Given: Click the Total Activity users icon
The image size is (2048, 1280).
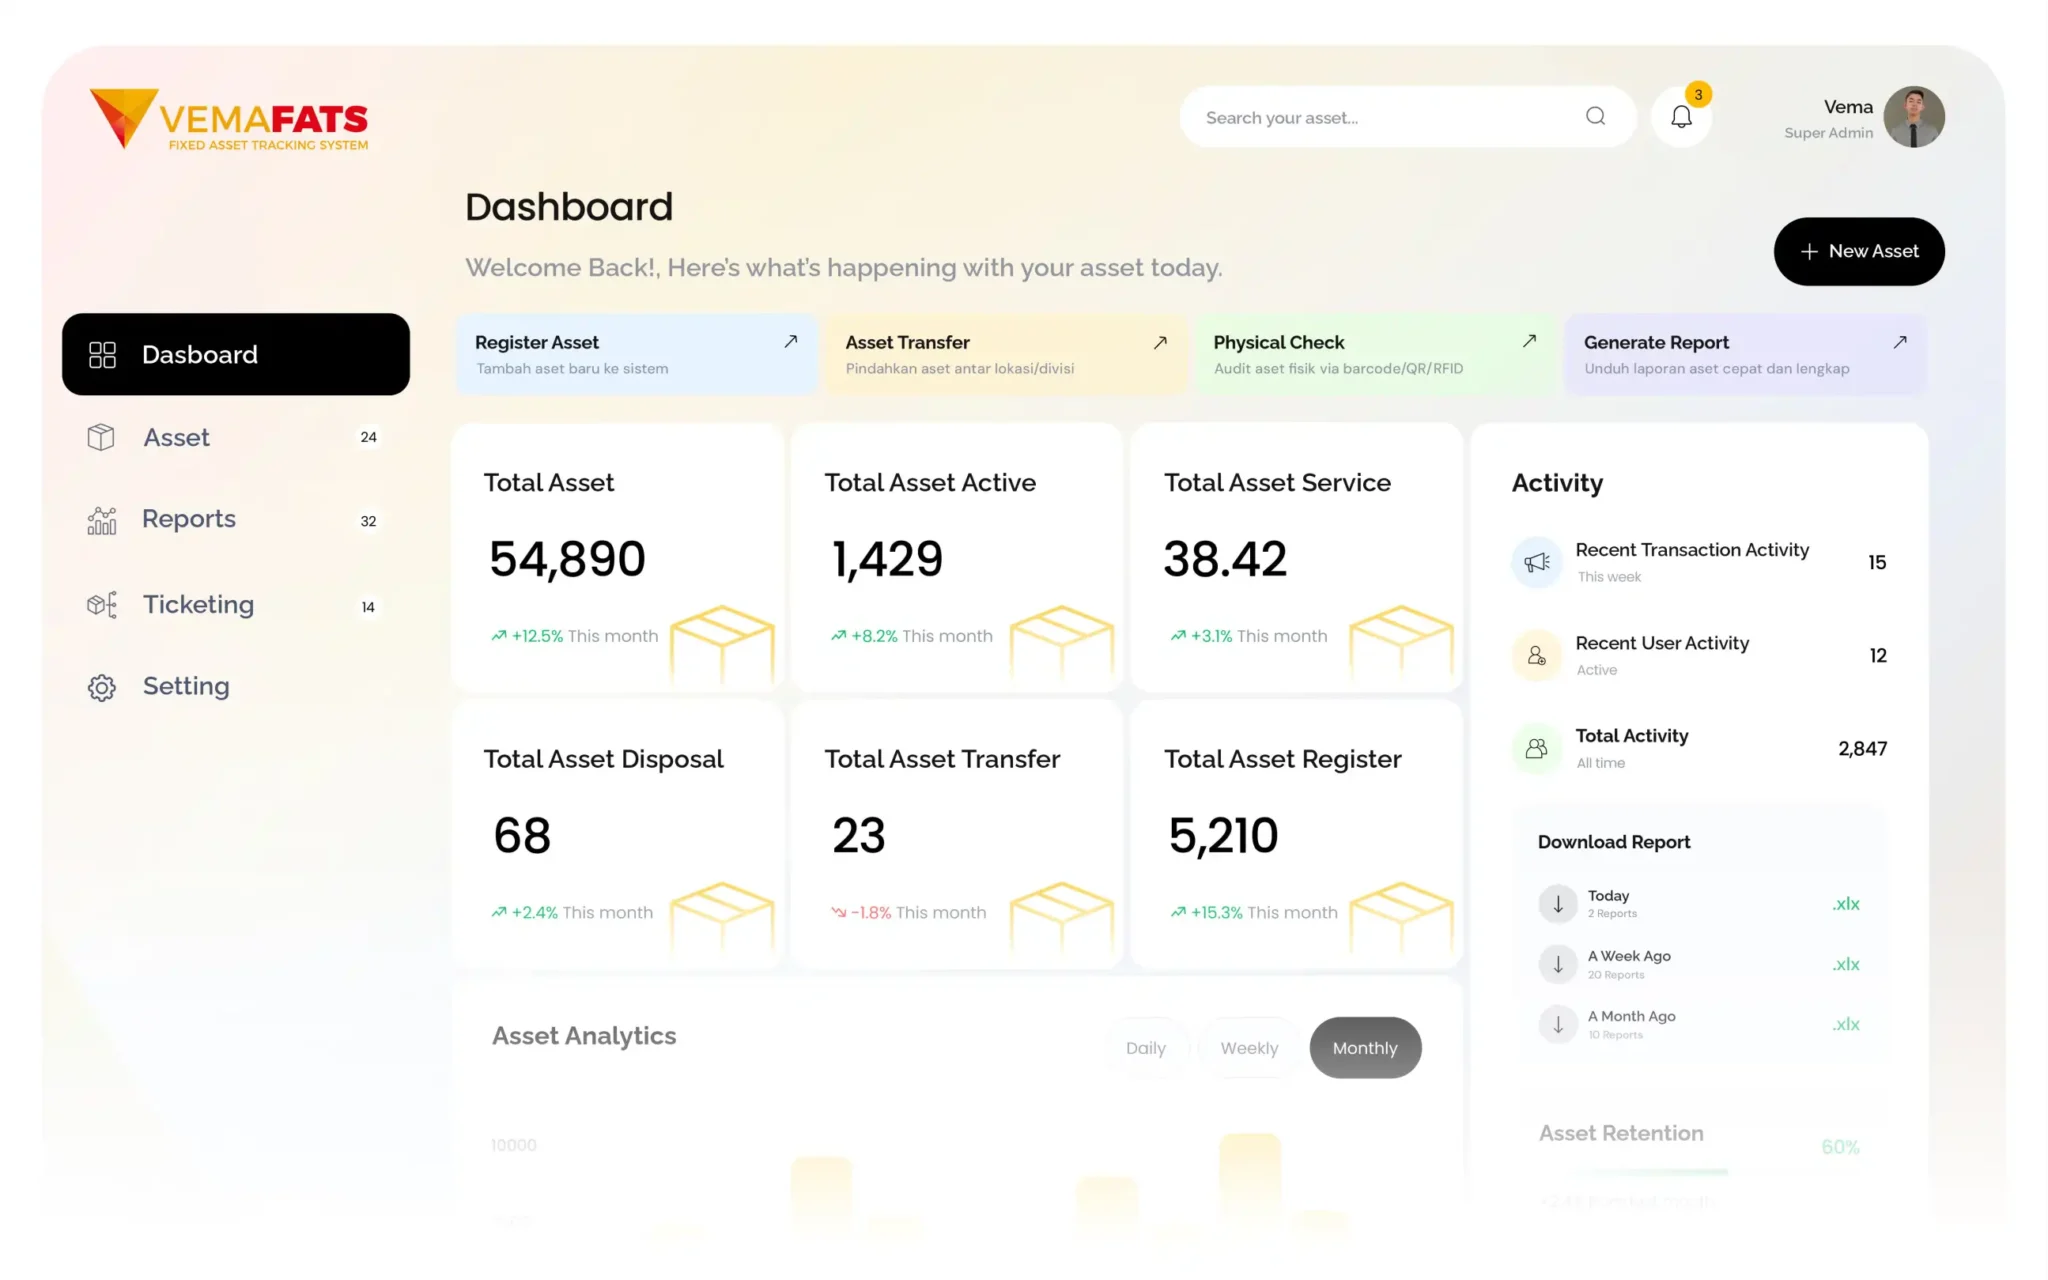Looking at the screenshot, I should (x=1536, y=748).
